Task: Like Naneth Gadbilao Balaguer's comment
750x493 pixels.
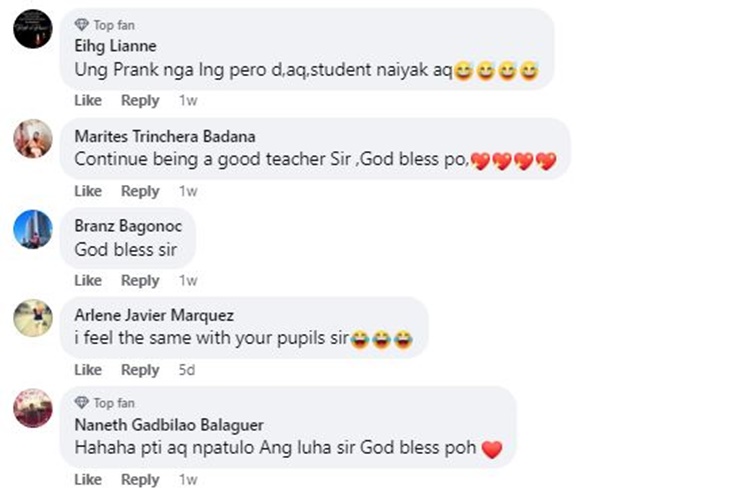Action: 88,479
